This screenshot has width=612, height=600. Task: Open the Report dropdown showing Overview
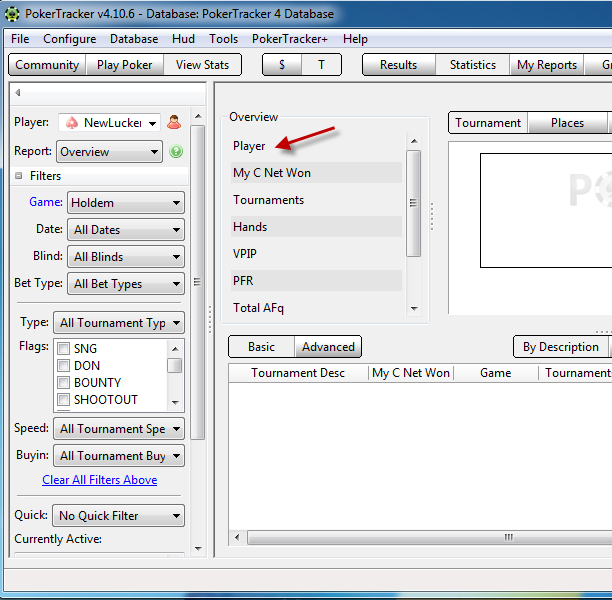[110, 151]
